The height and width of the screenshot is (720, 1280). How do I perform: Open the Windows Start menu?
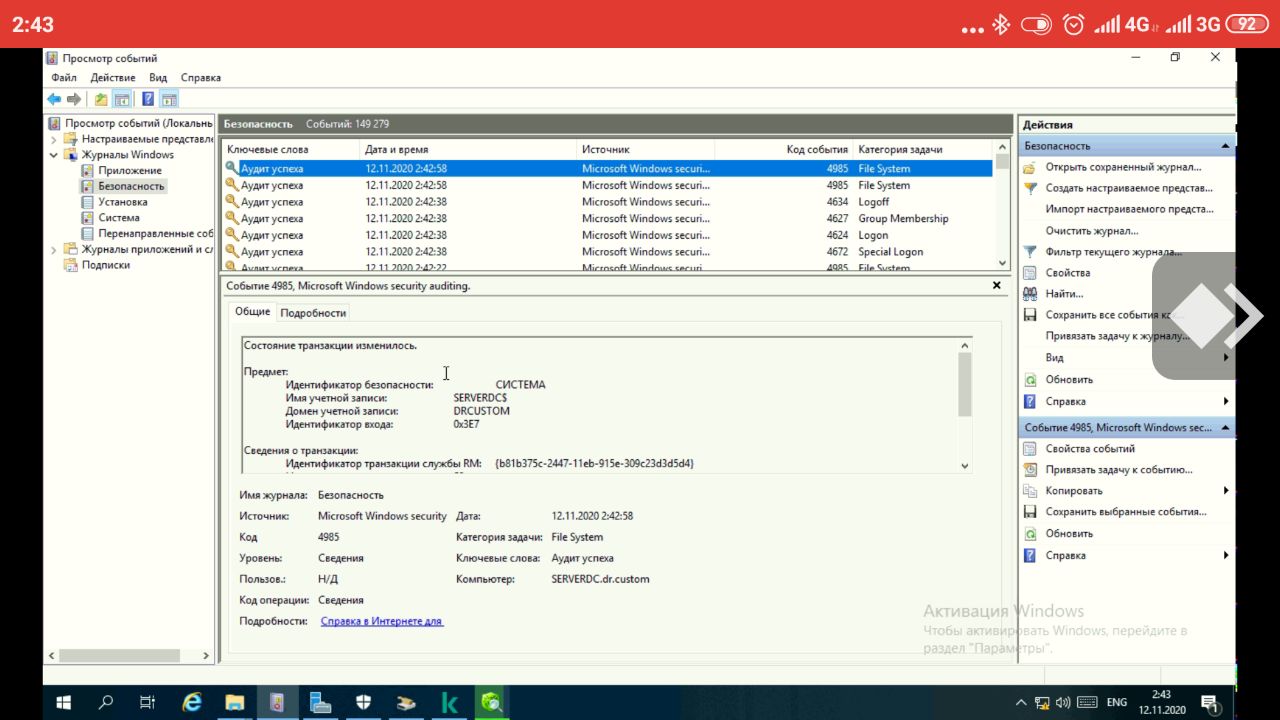64,703
